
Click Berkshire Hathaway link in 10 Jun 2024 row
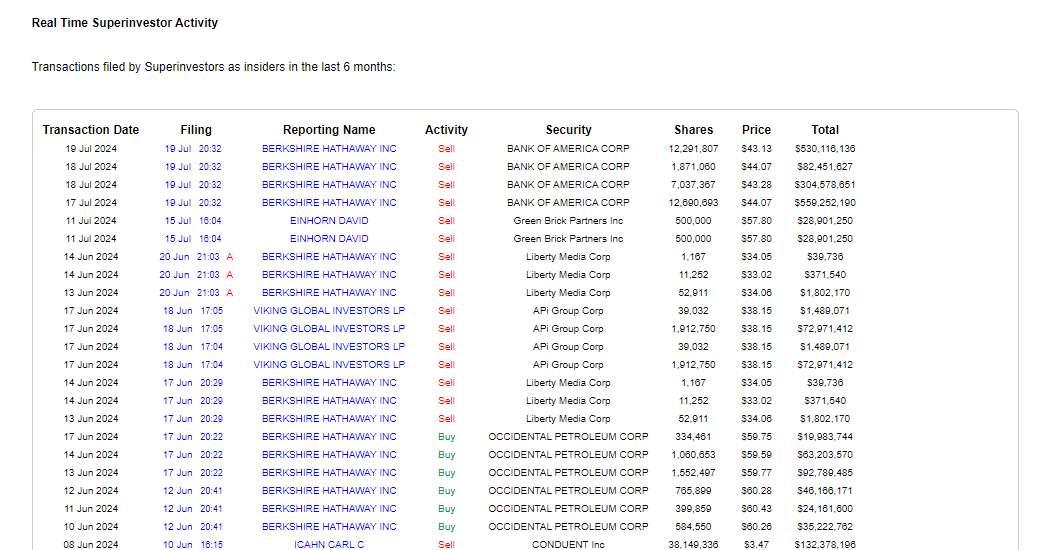(x=329, y=527)
